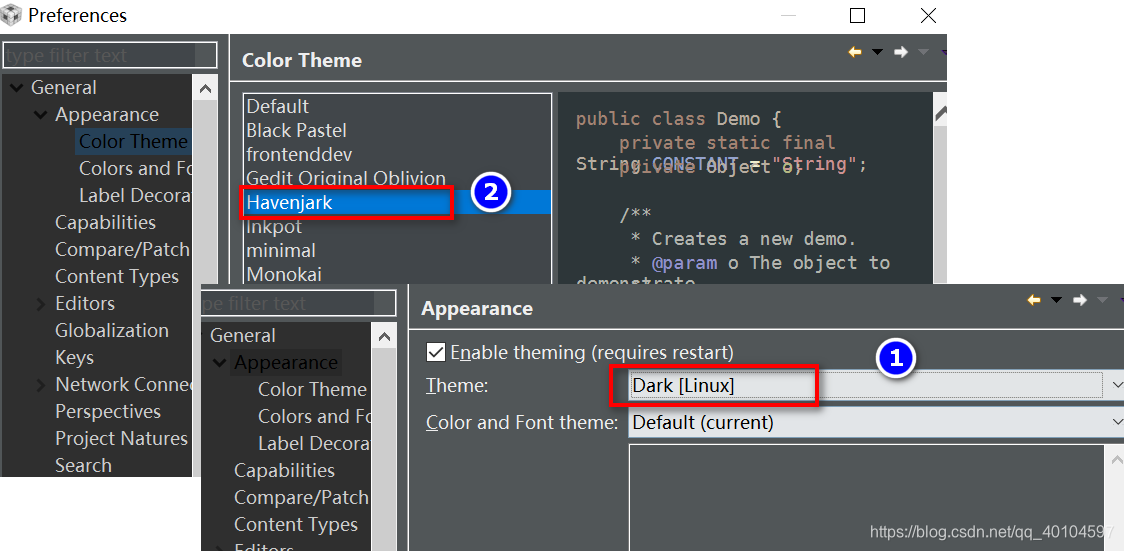Click scroll-up arrow of front Preferences tree

click(x=384, y=337)
